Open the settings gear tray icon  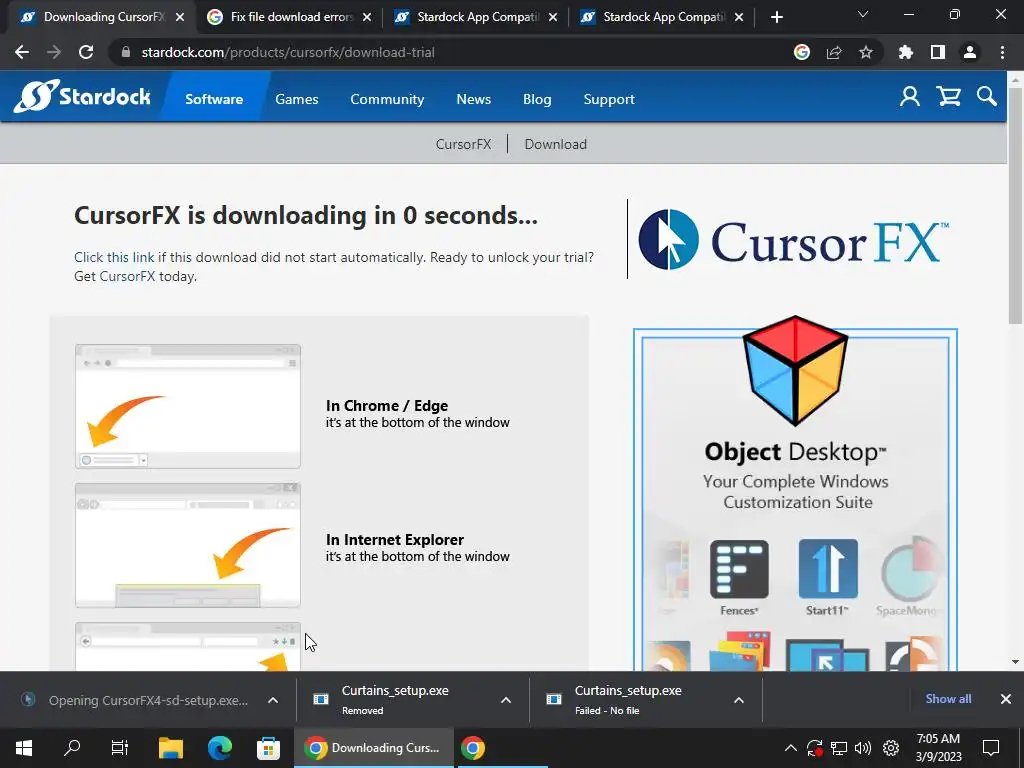[x=891, y=748]
